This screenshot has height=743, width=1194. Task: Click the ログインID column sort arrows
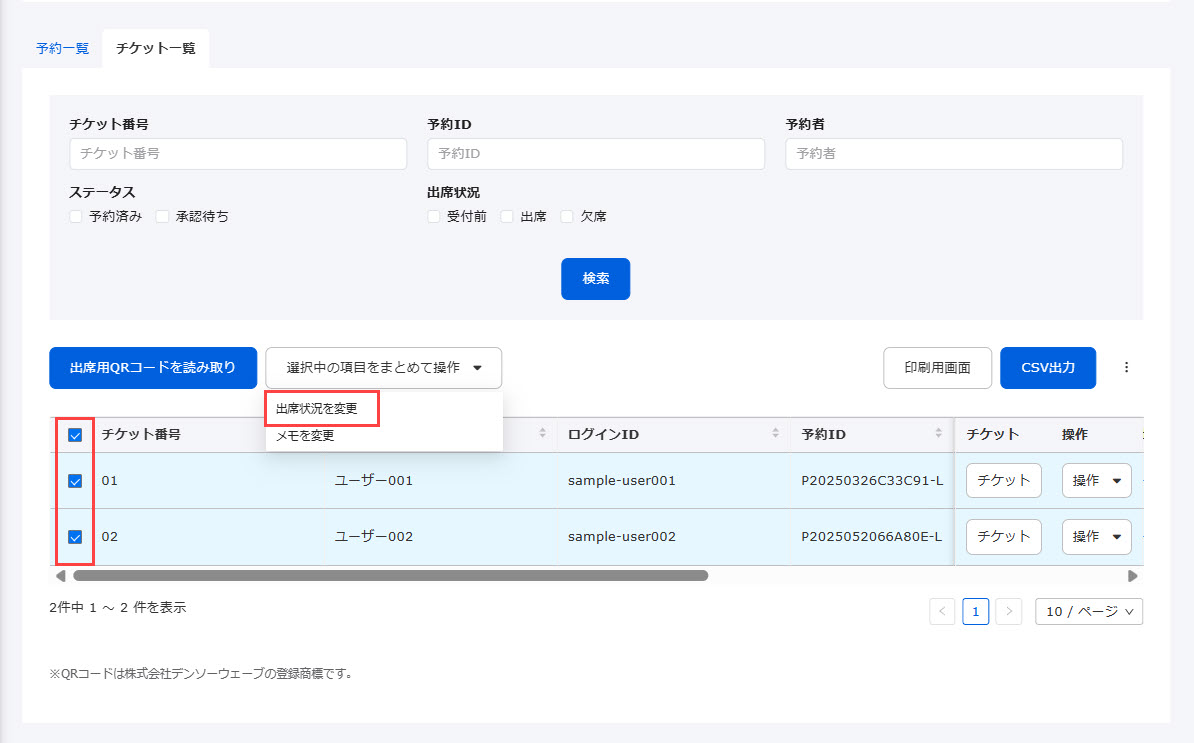point(775,434)
